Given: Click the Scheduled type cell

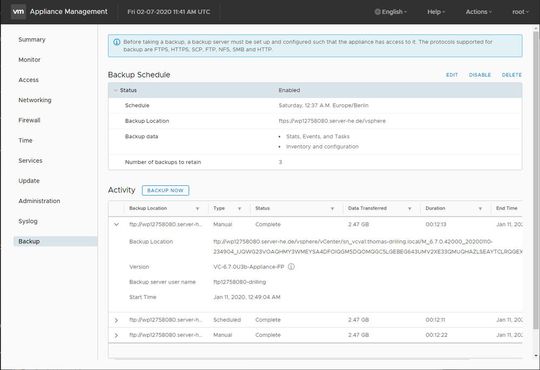Looking at the screenshot, I should click(x=227, y=320).
